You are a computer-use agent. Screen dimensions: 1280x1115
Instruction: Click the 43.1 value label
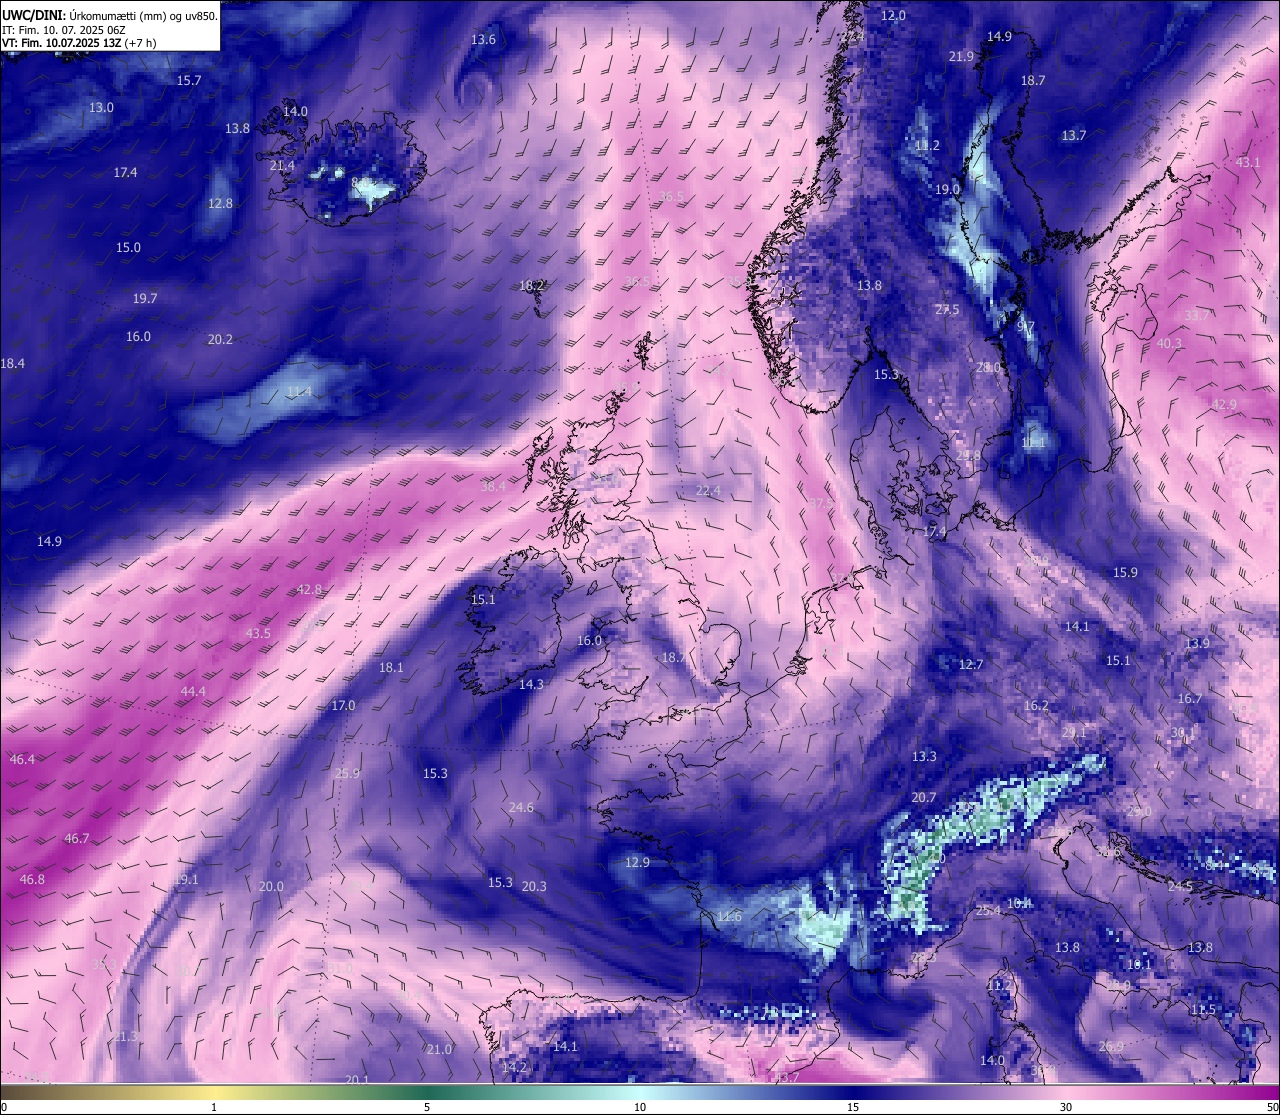pos(1248,162)
